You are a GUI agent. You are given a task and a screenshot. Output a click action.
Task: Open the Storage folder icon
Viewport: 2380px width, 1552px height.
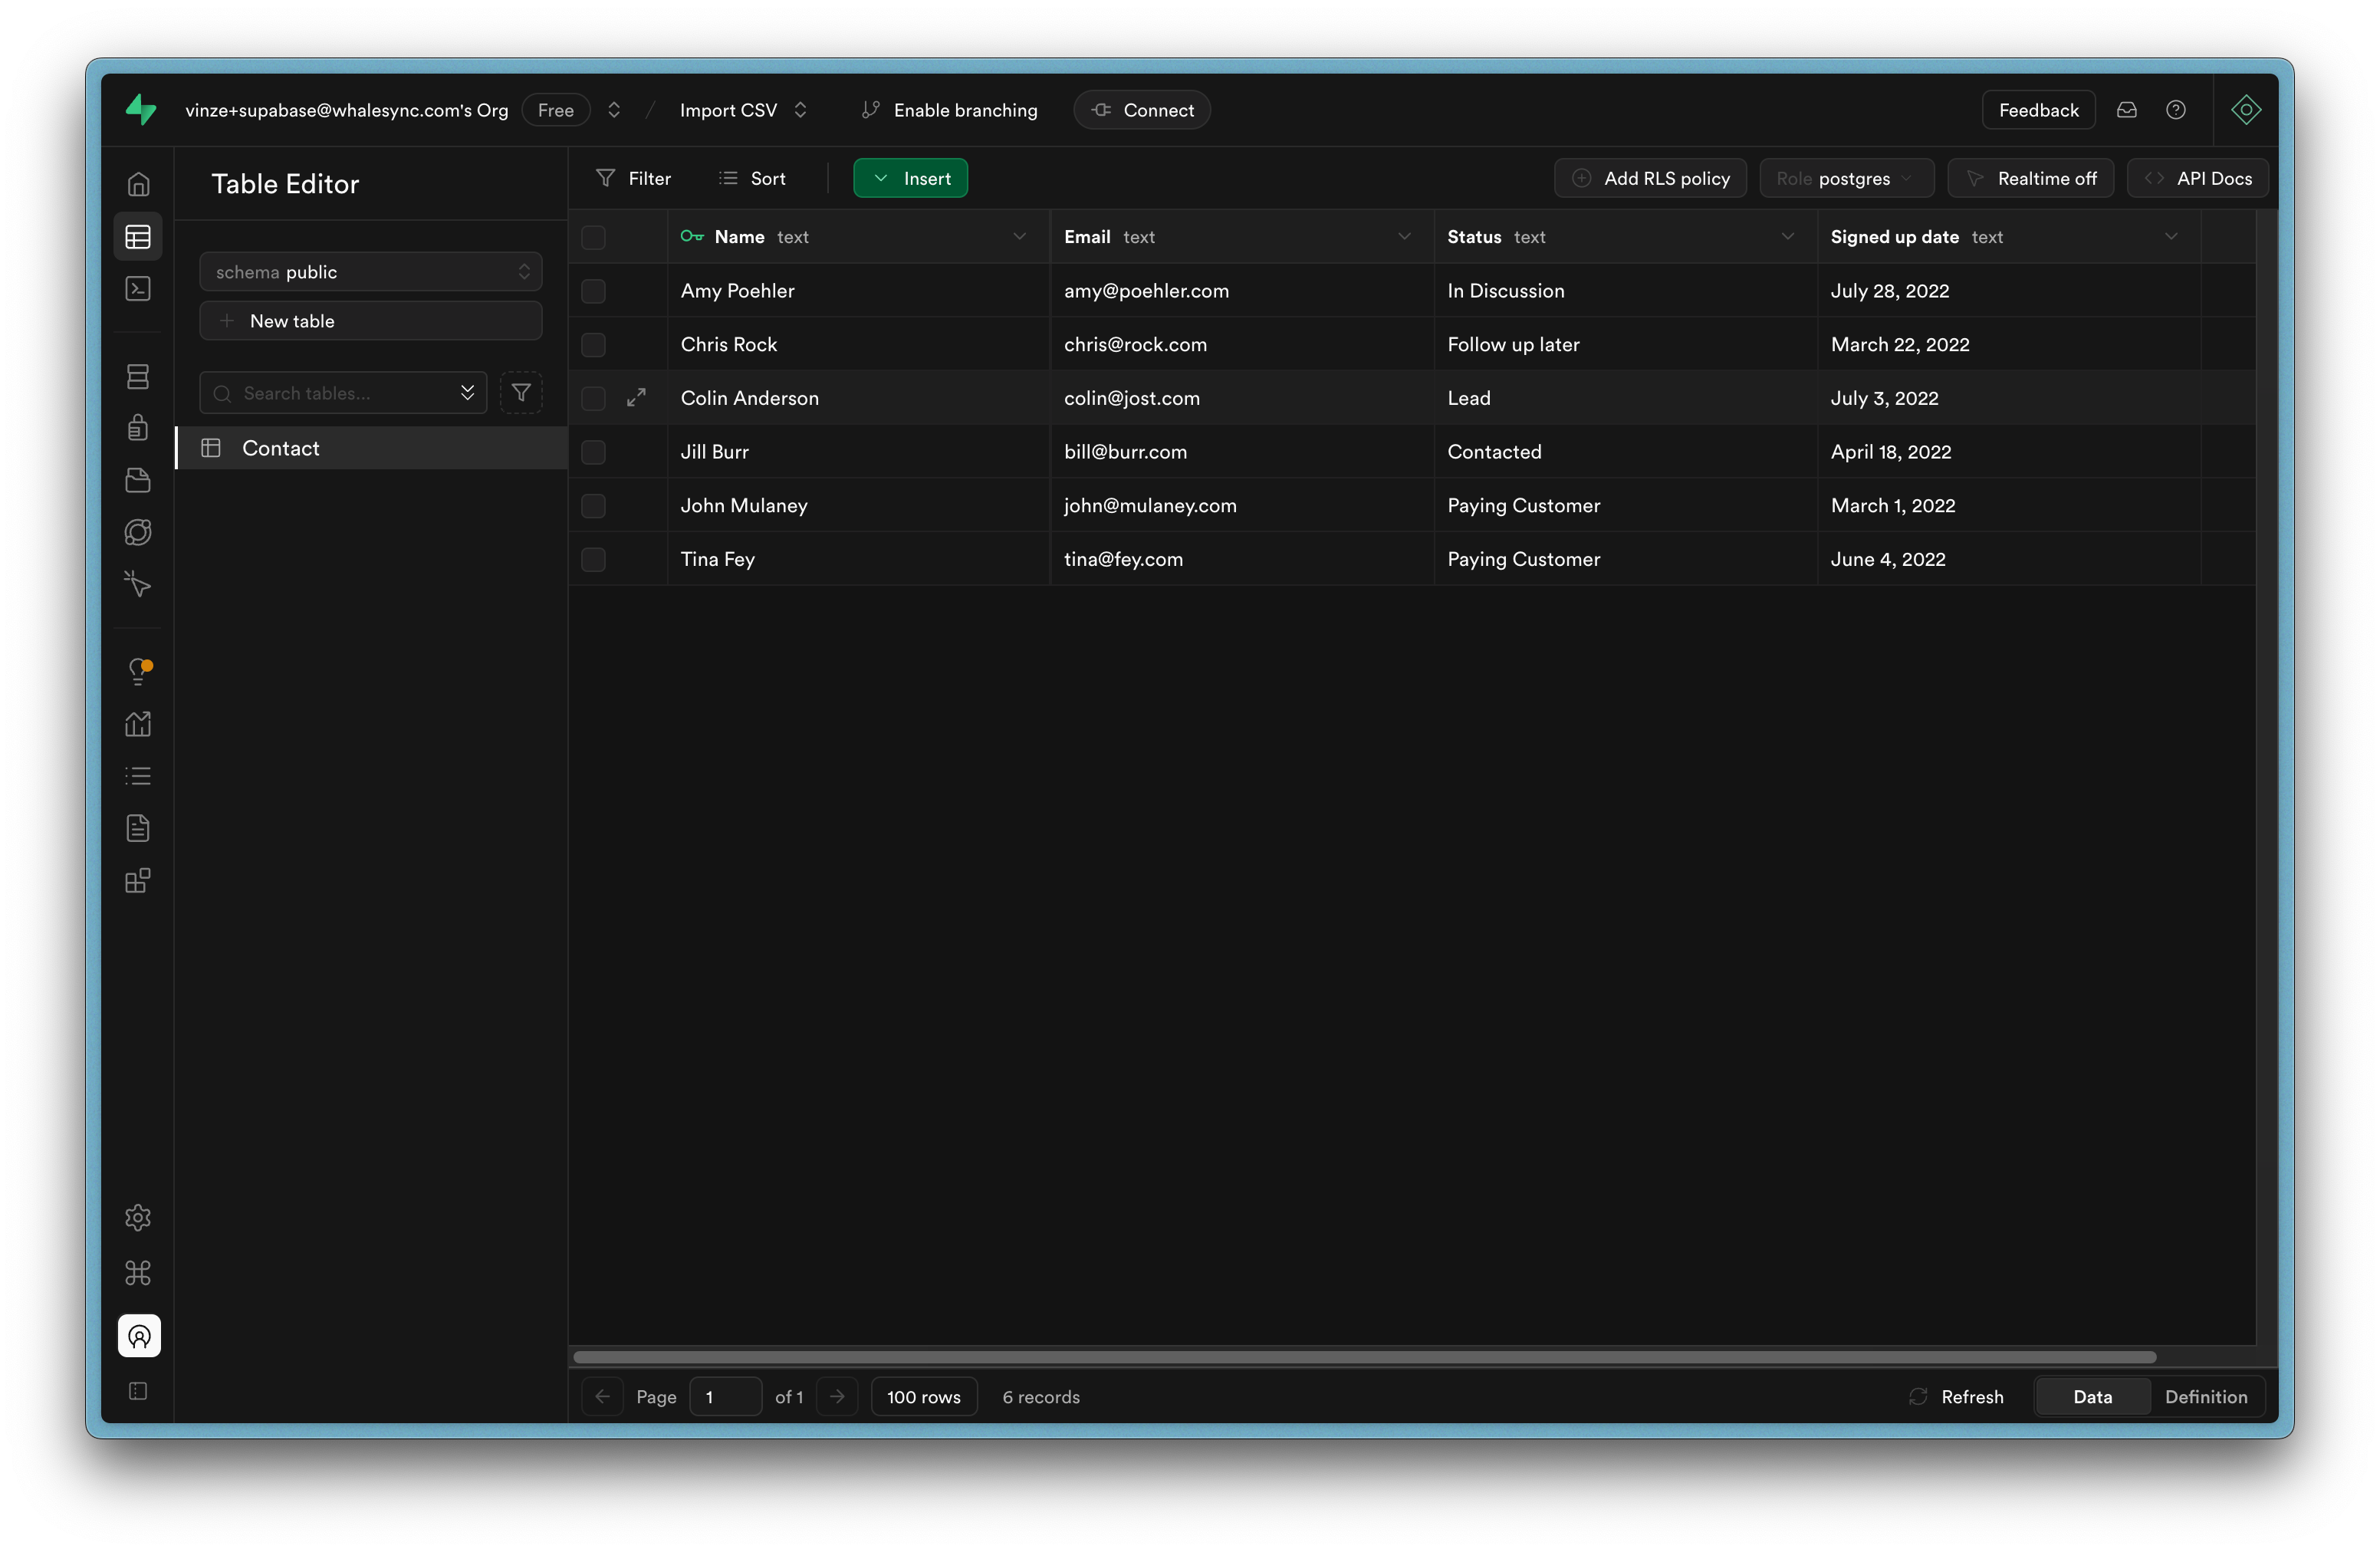(x=138, y=480)
